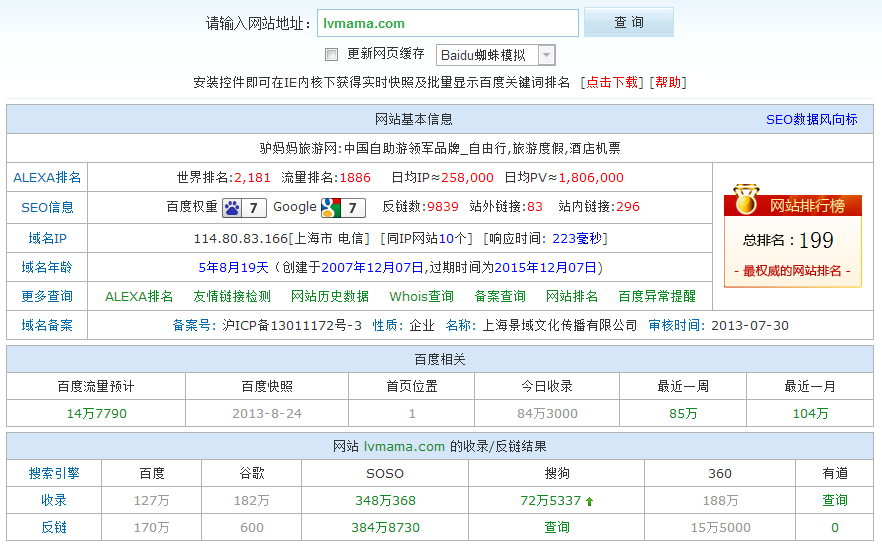Open Whois查询 link
The image size is (882, 545).
click(421, 296)
